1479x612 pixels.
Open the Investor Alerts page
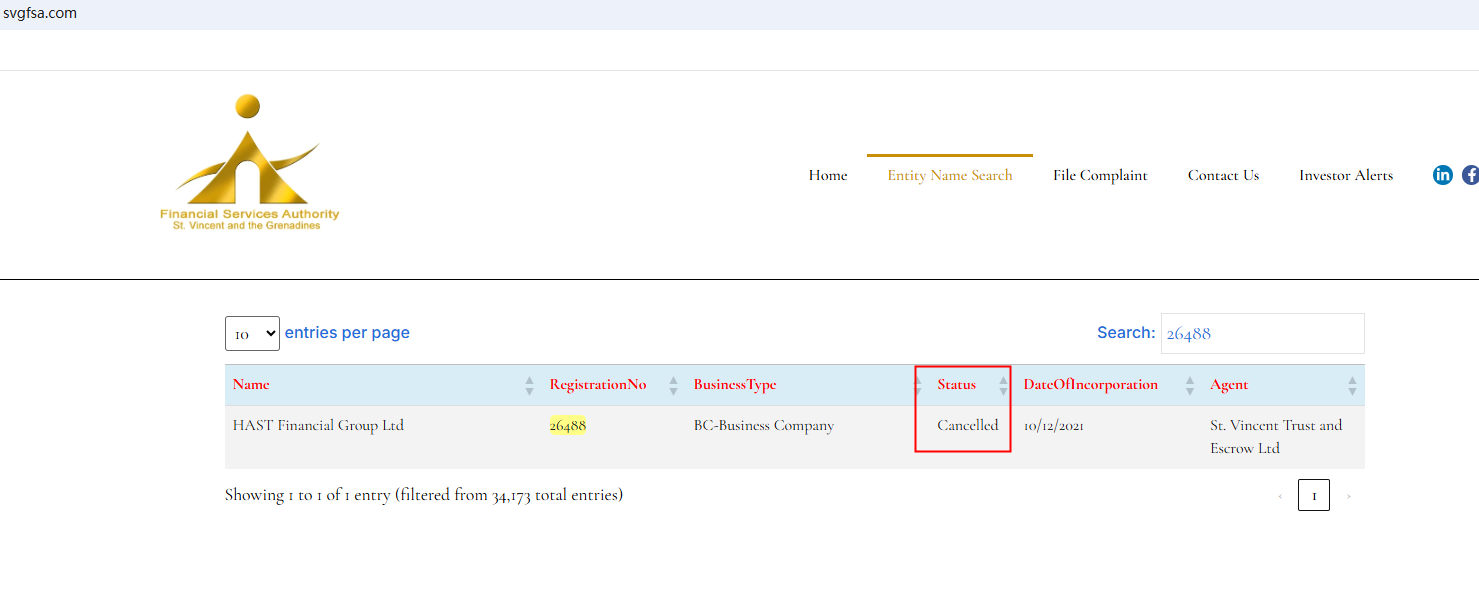point(1345,175)
